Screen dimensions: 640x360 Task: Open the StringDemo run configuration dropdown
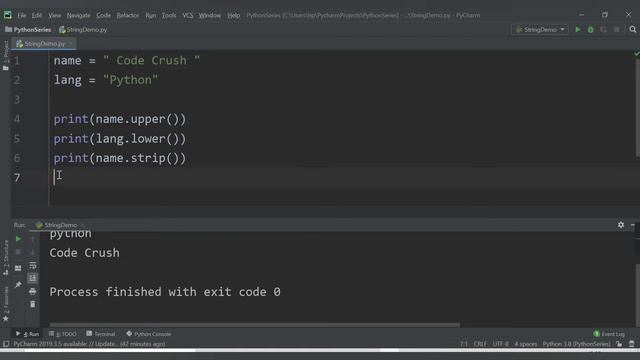[x=540, y=29]
